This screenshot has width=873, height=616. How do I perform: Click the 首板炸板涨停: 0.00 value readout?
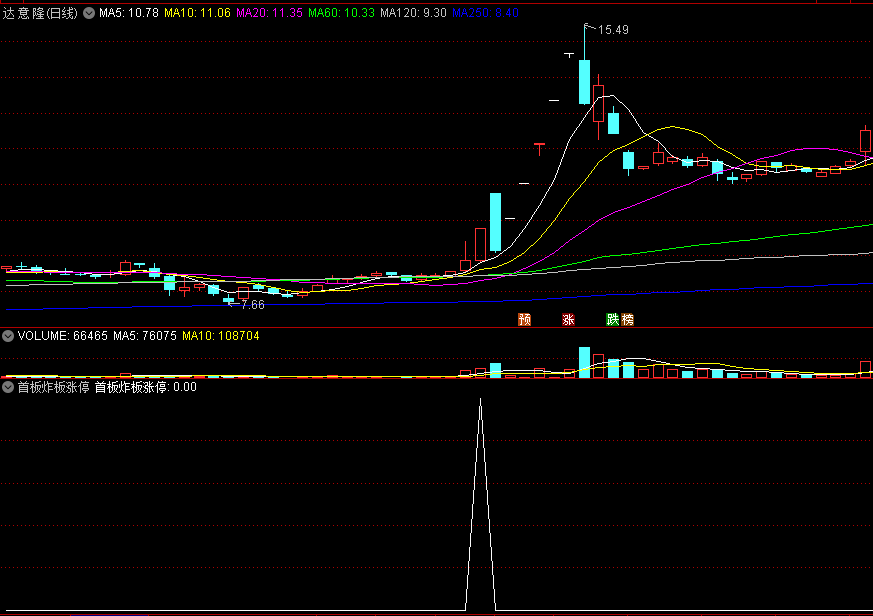[145, 387]
